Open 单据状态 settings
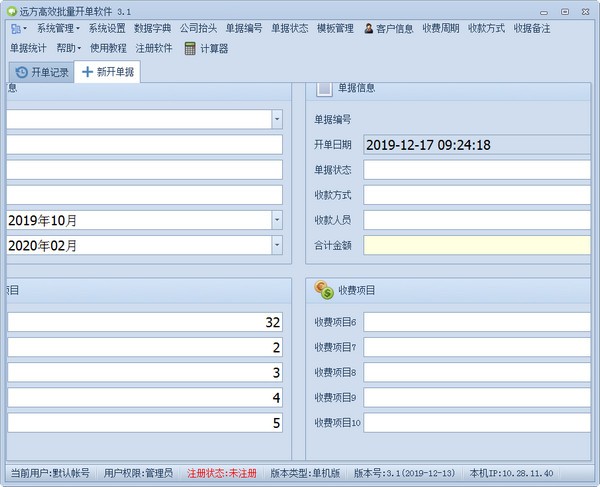 tap(290, 28)
